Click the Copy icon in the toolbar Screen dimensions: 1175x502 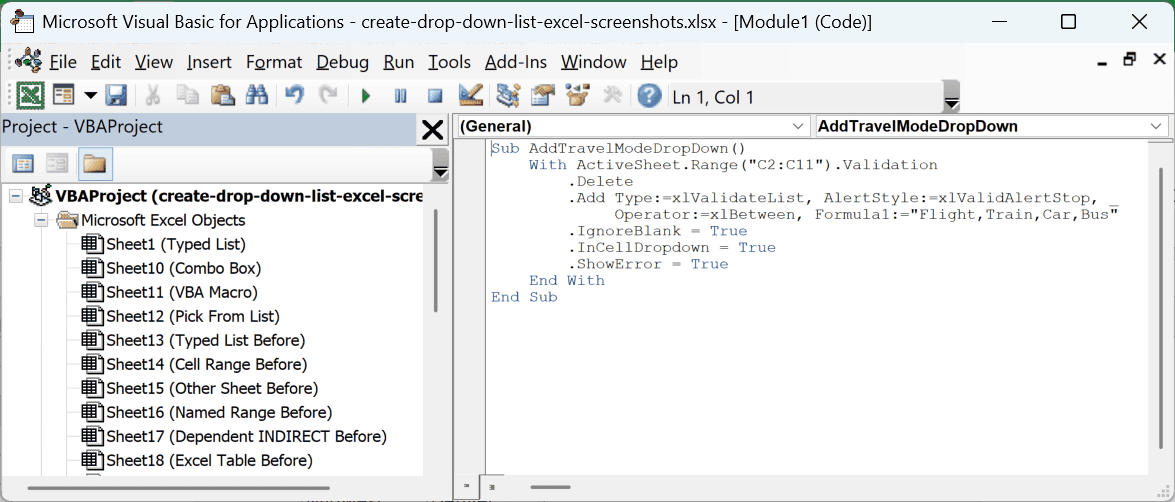tap(187, 96)
